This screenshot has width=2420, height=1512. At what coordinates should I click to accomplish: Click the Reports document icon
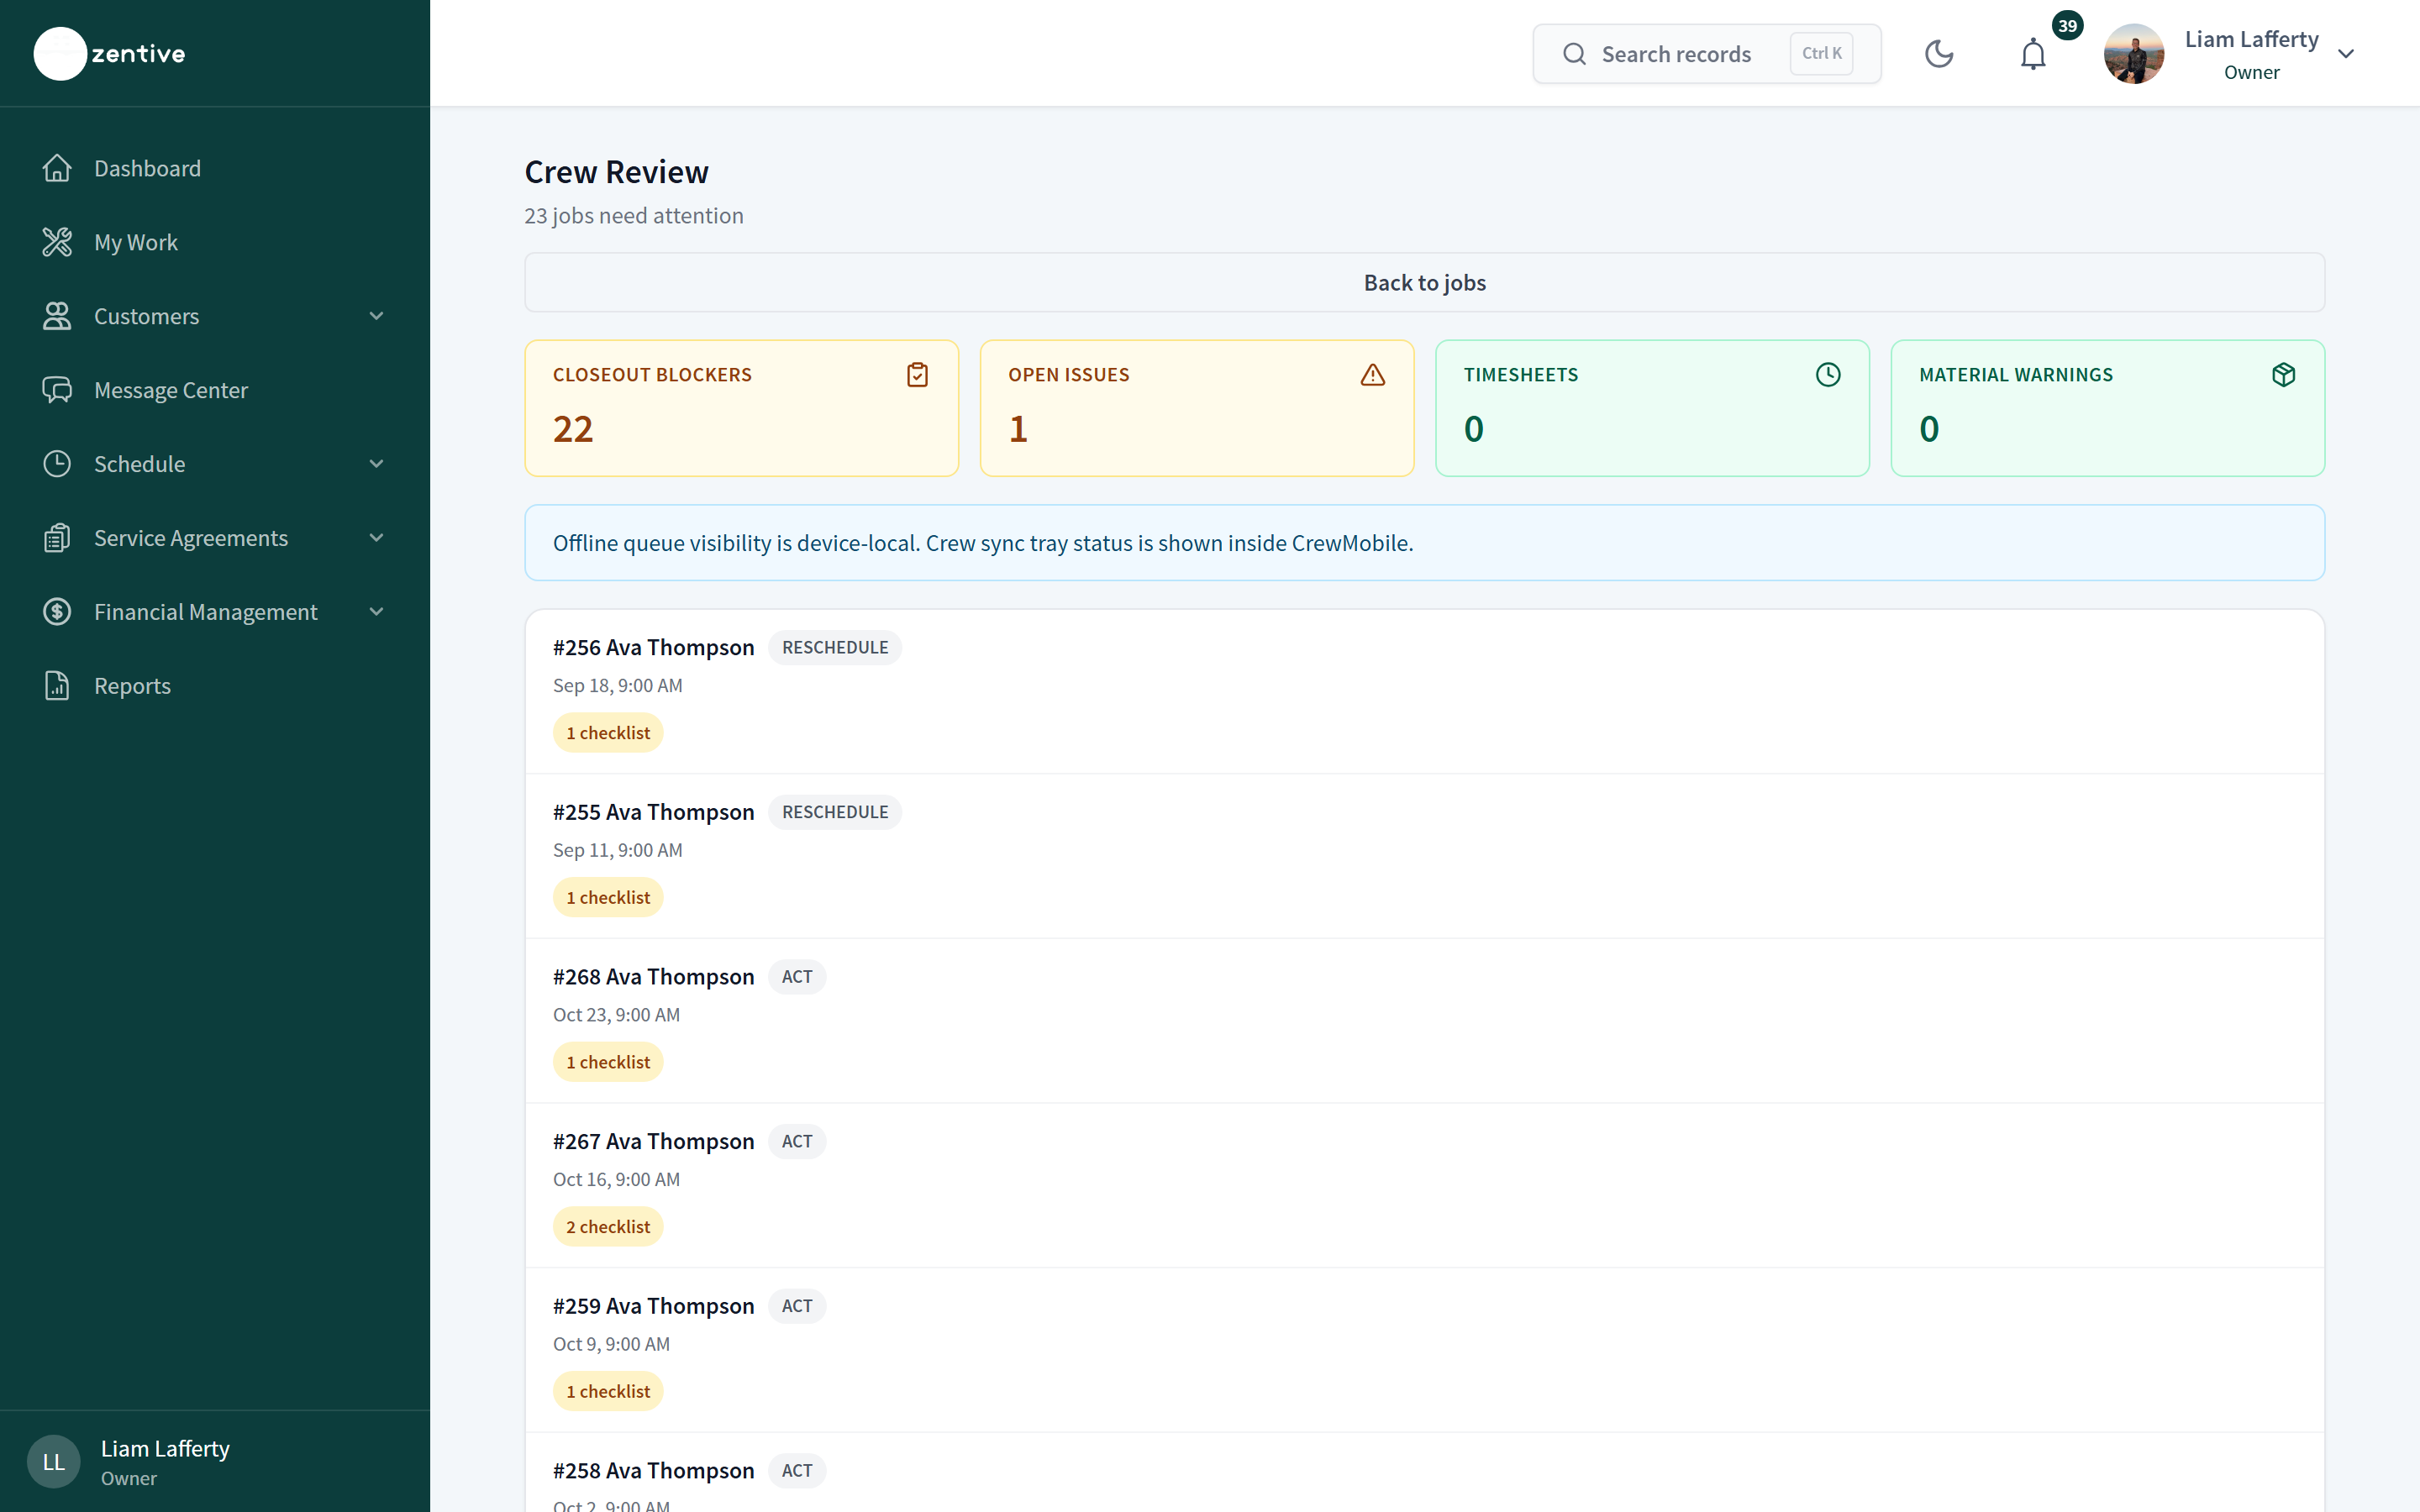tap(57, 686)
